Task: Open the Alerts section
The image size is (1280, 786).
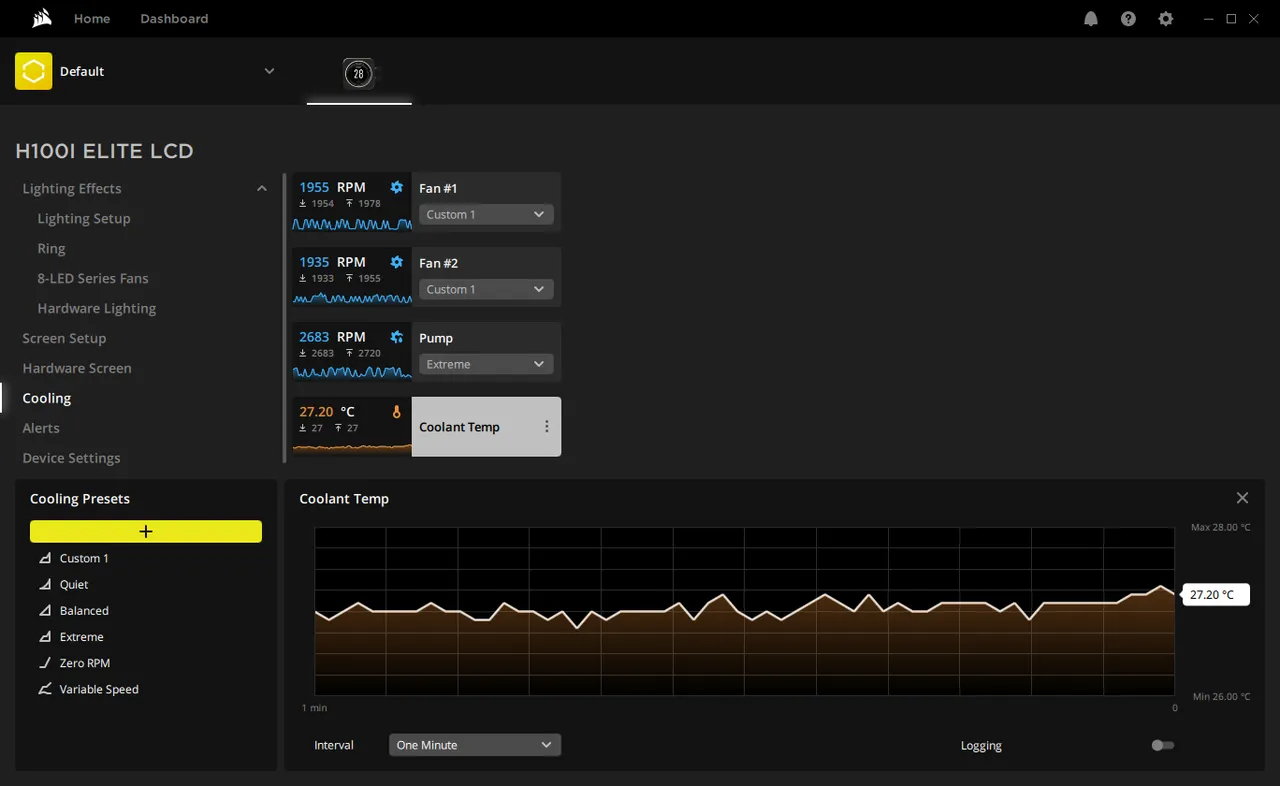Action: [x=41, y=428]
